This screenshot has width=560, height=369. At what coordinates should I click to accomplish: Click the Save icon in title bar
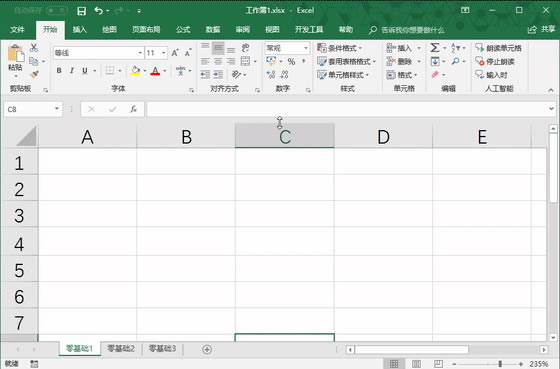pyautogui.click(x=81, y=11)
